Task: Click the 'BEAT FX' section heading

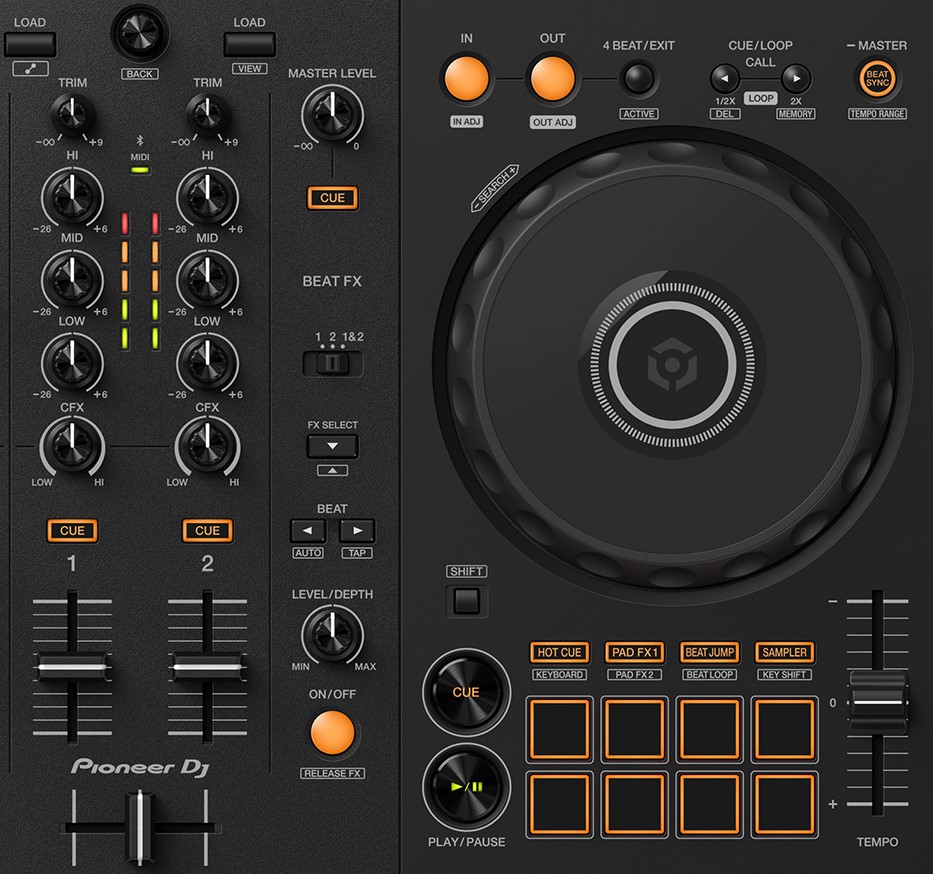Action: pyautogui.click(x=332, y=281)
